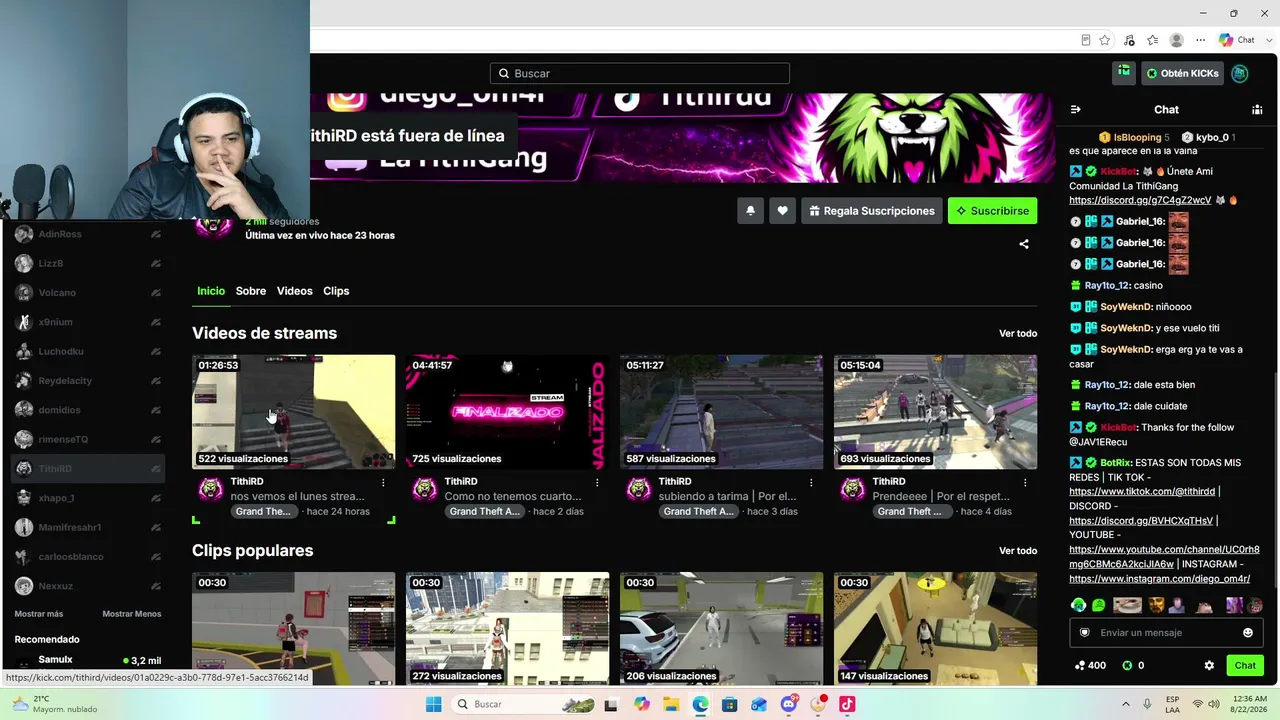Collapse sidebar list with Mostrar Menos
The height and width of the screenshot is (720, 1280).
point(131,614)
